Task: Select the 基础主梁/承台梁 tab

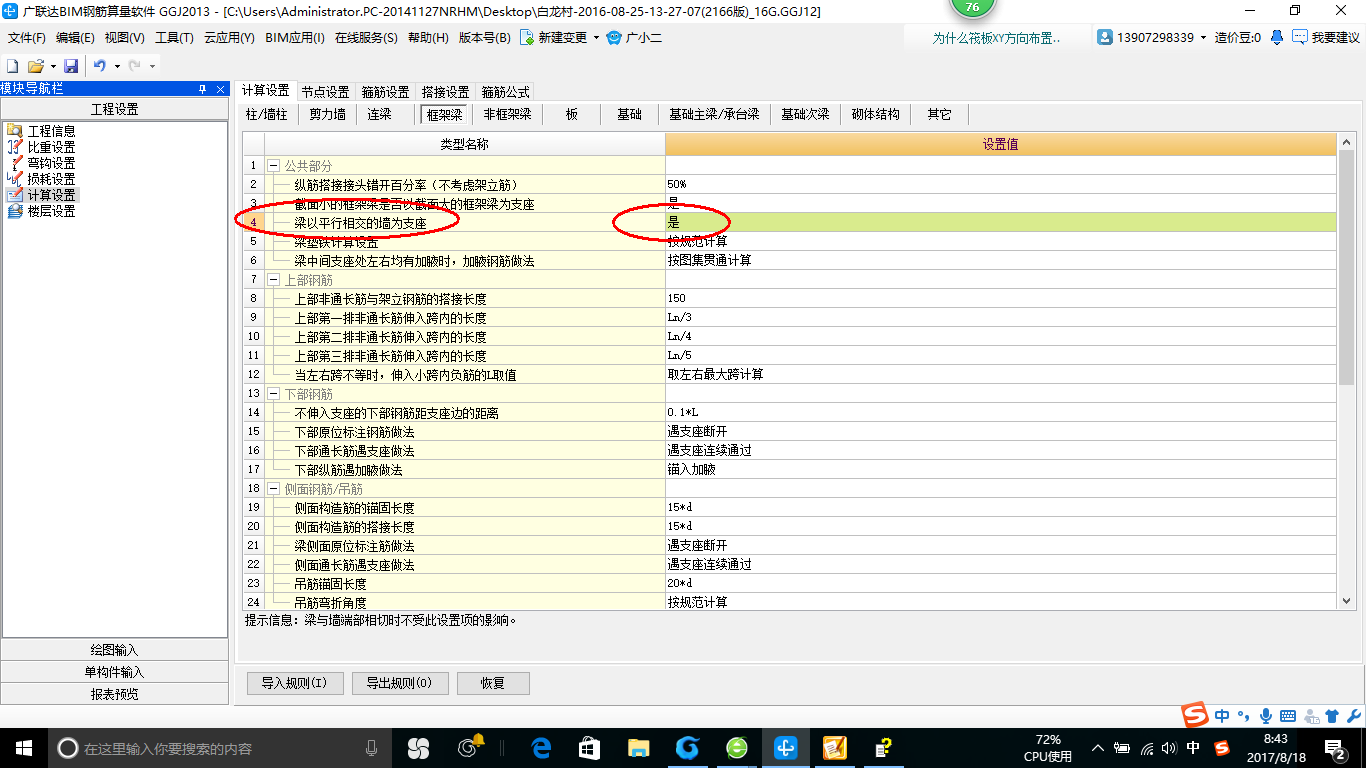Action: tap(714, 114)
